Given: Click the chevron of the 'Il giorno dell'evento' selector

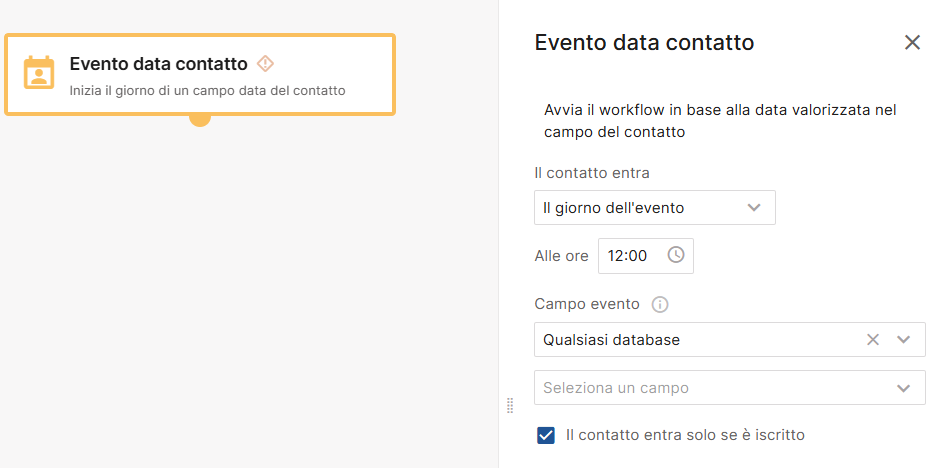Looking at the screenshot, I should pos(754,208).
